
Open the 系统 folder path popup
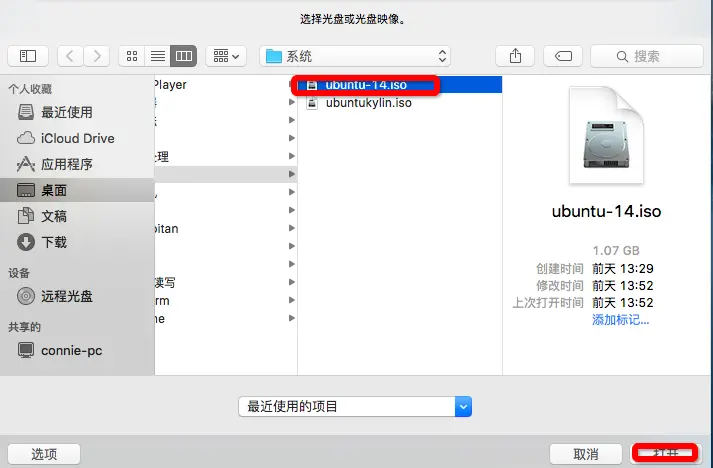pos(355,56)
